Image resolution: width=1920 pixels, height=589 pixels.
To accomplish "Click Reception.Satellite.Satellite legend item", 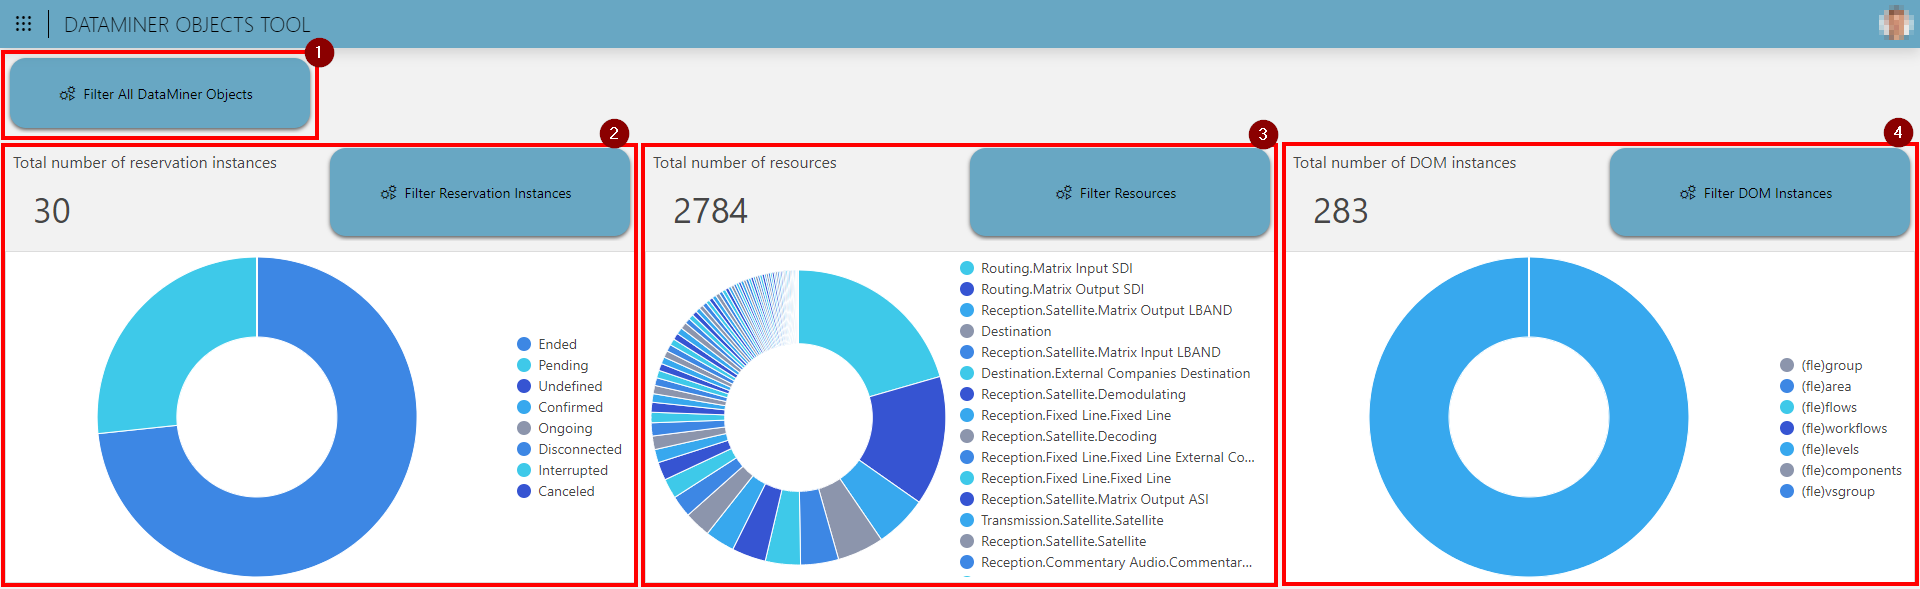I will tap(1053, 541).
